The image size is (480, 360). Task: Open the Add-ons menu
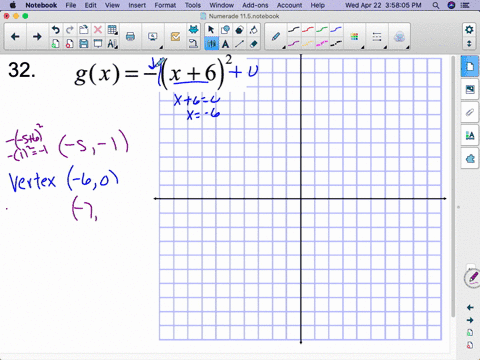pyautogui.click(x=255, y=5)
